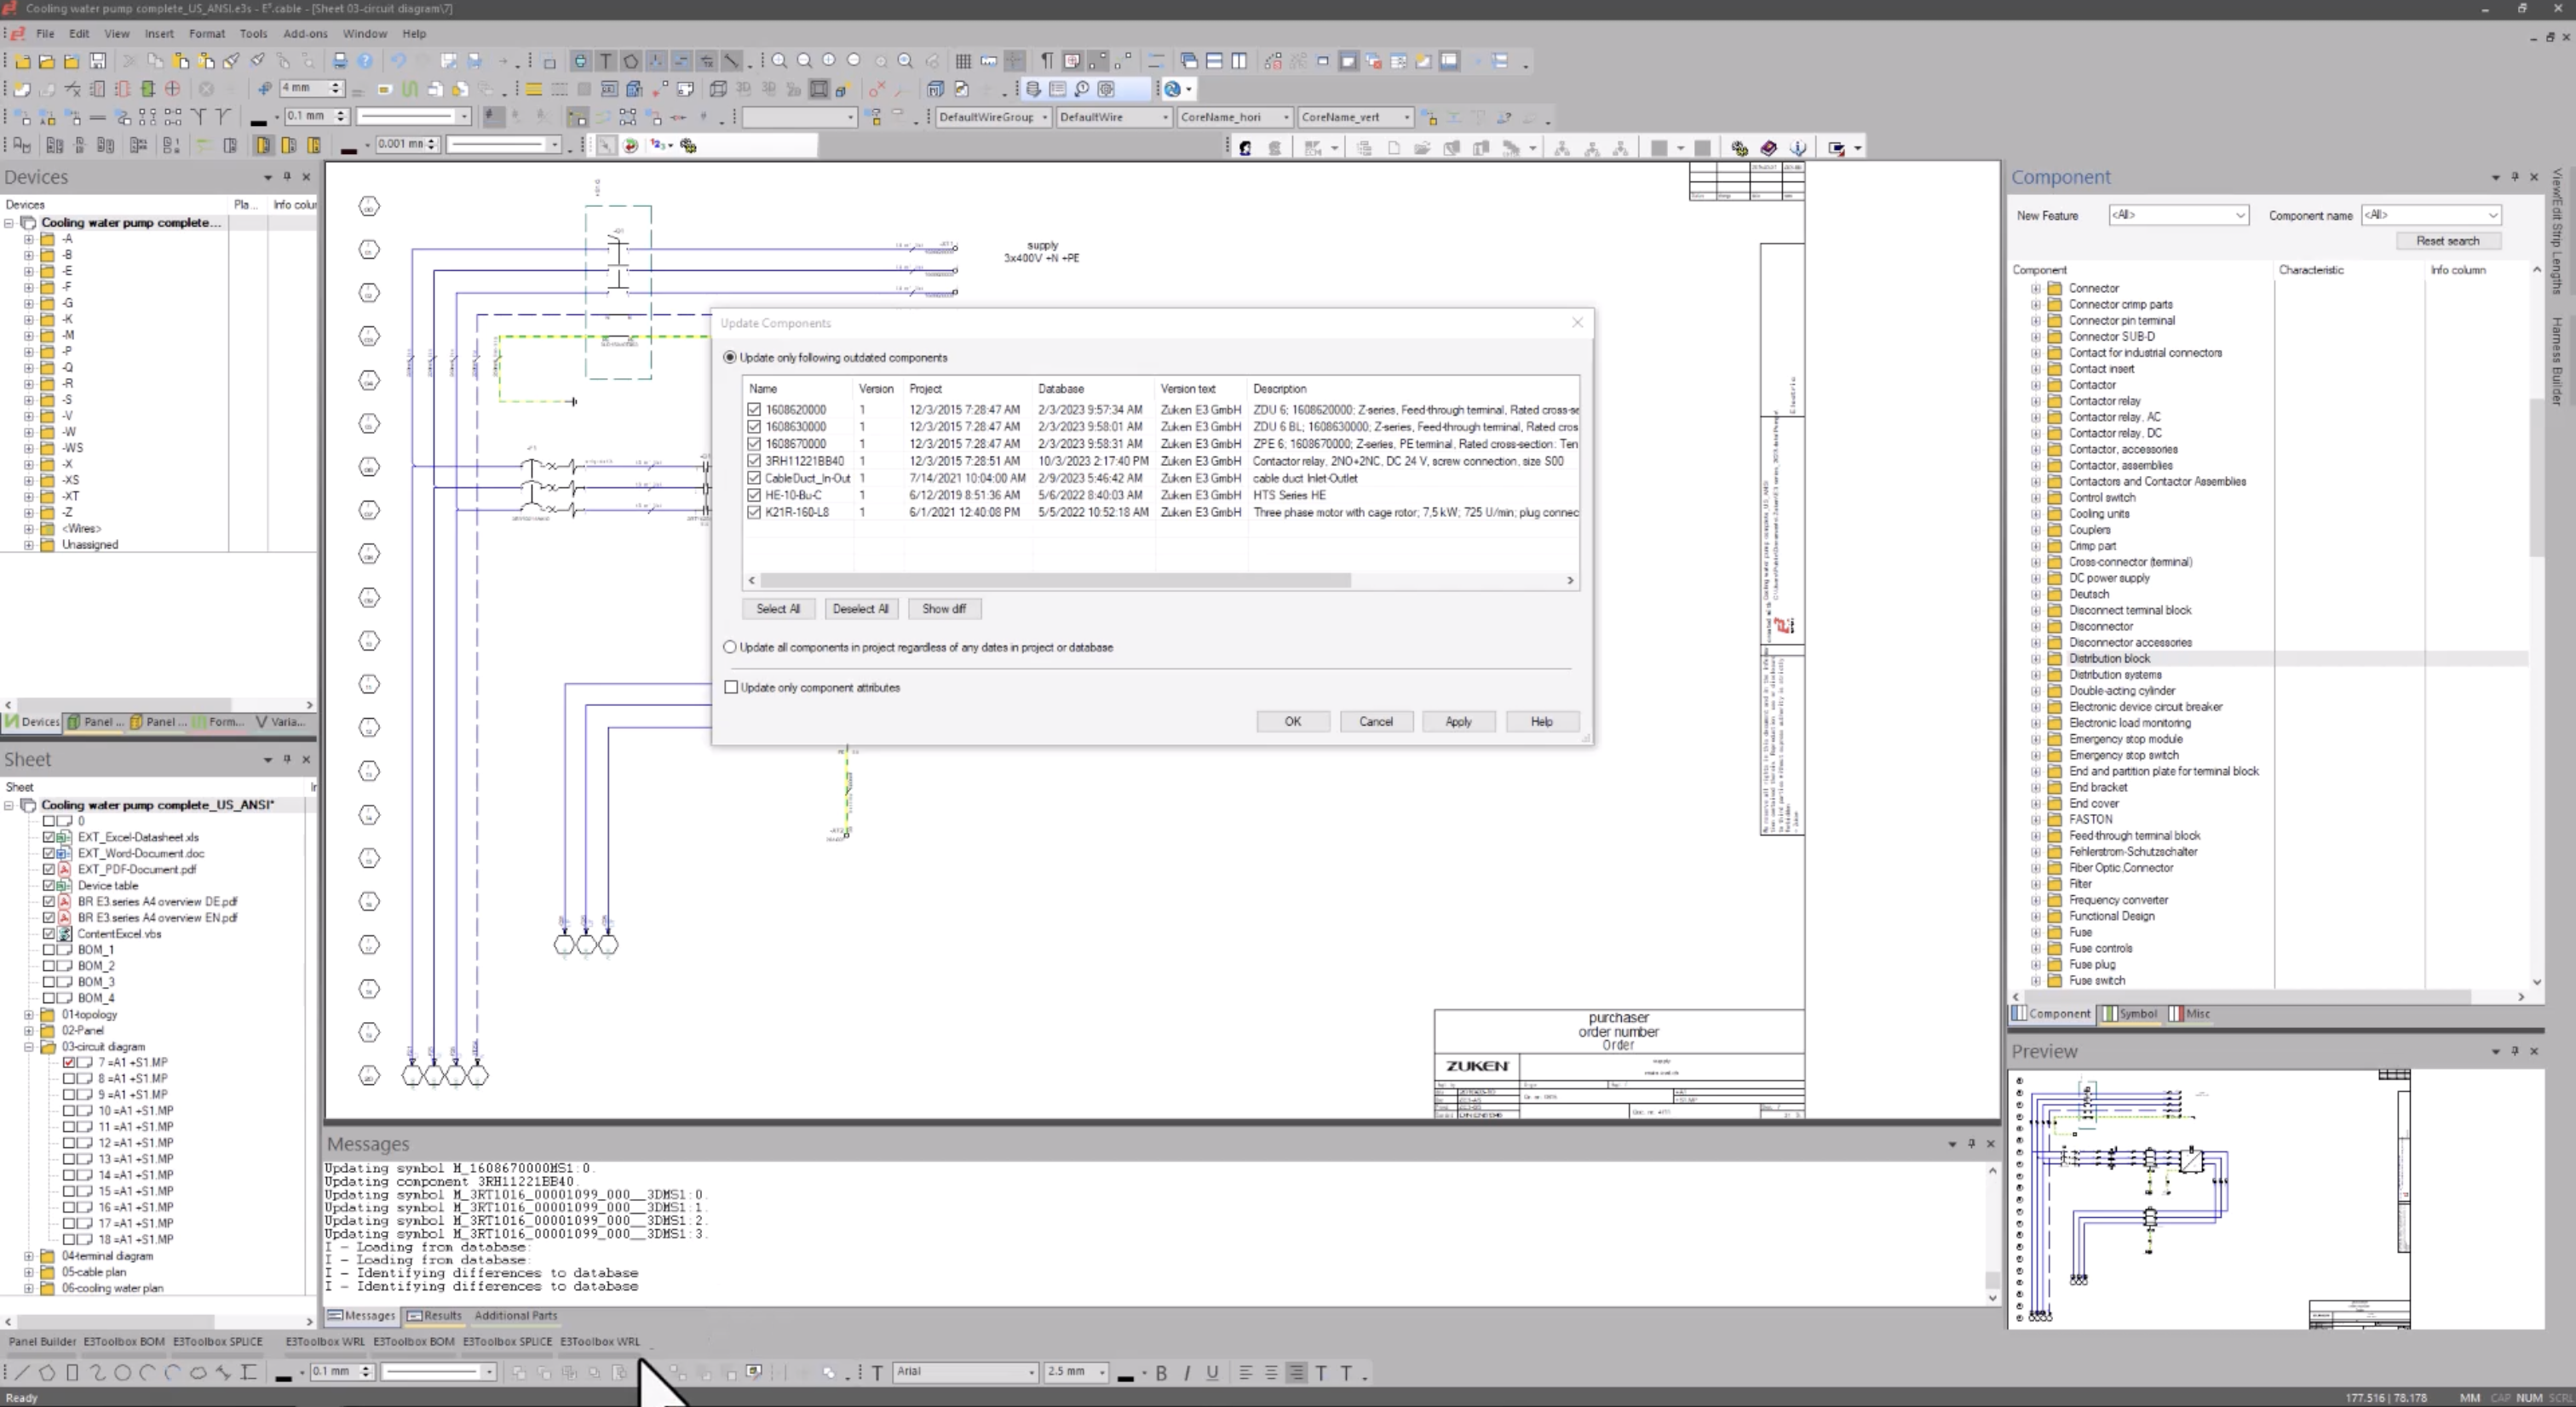Toggle Italic text formatting

click(1187, 1373)
